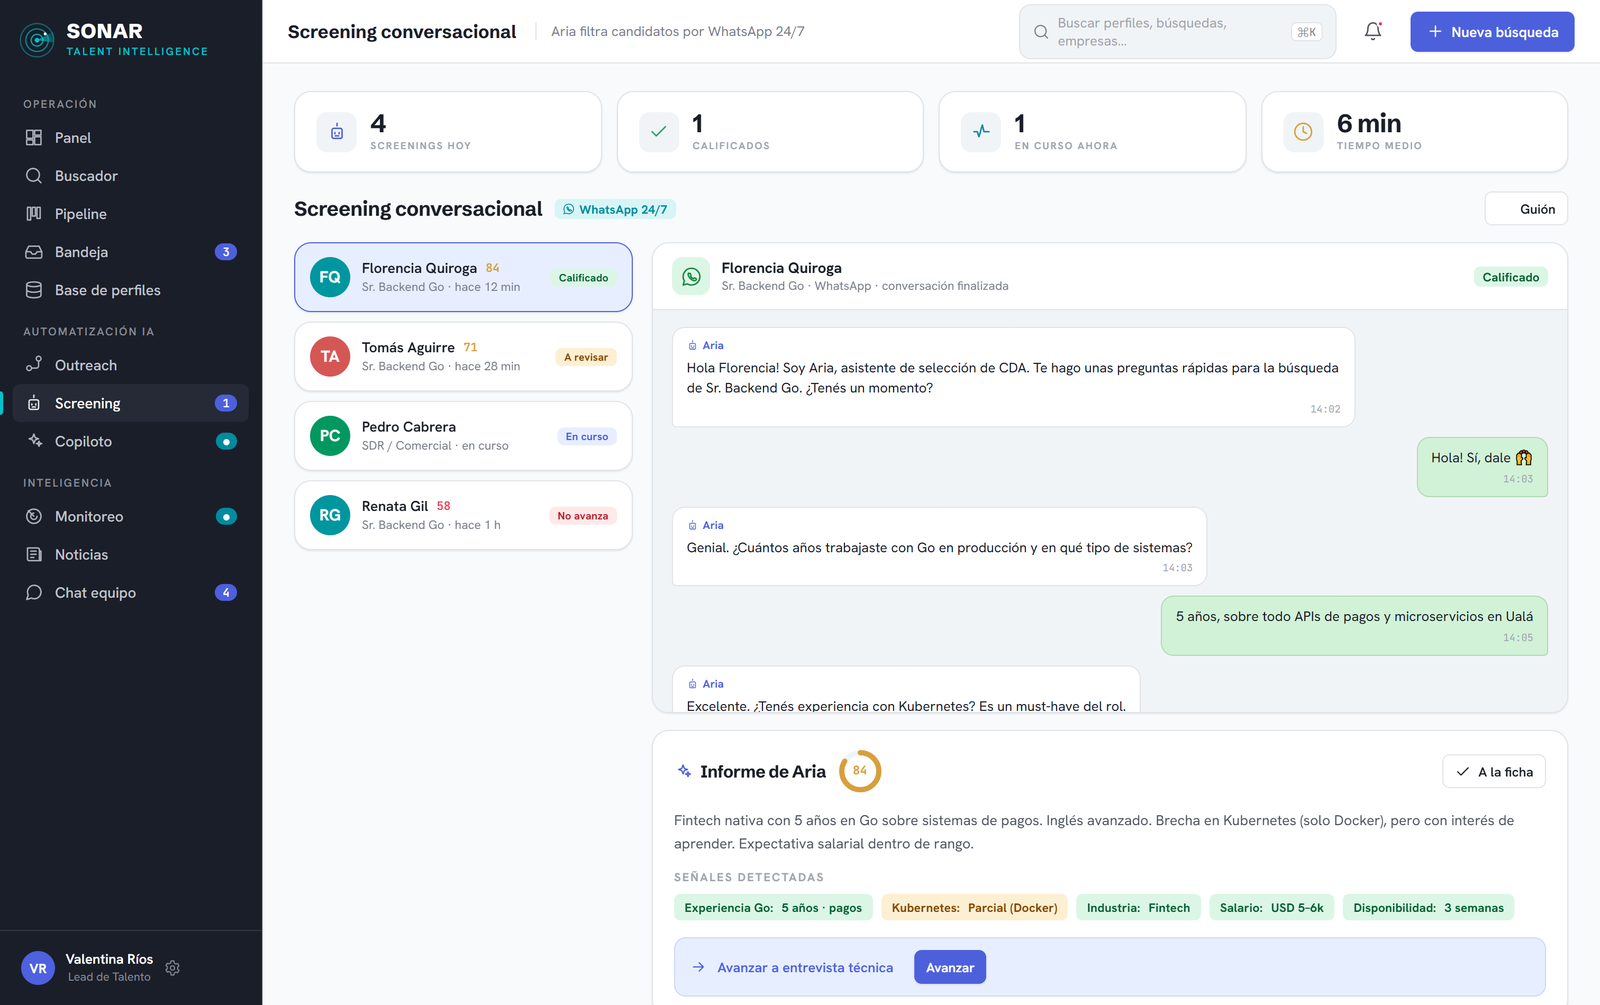Click the Informe de Aria sparkle icon
The image size is (1600, 1005).
coord(684,771)
